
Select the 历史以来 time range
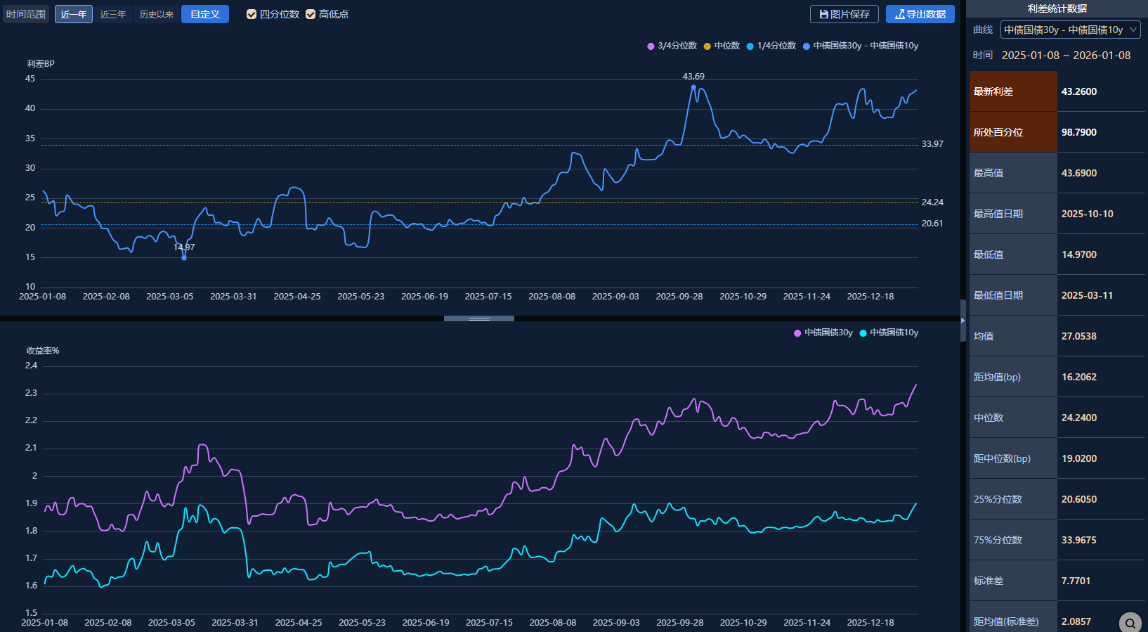pos(156,14)
